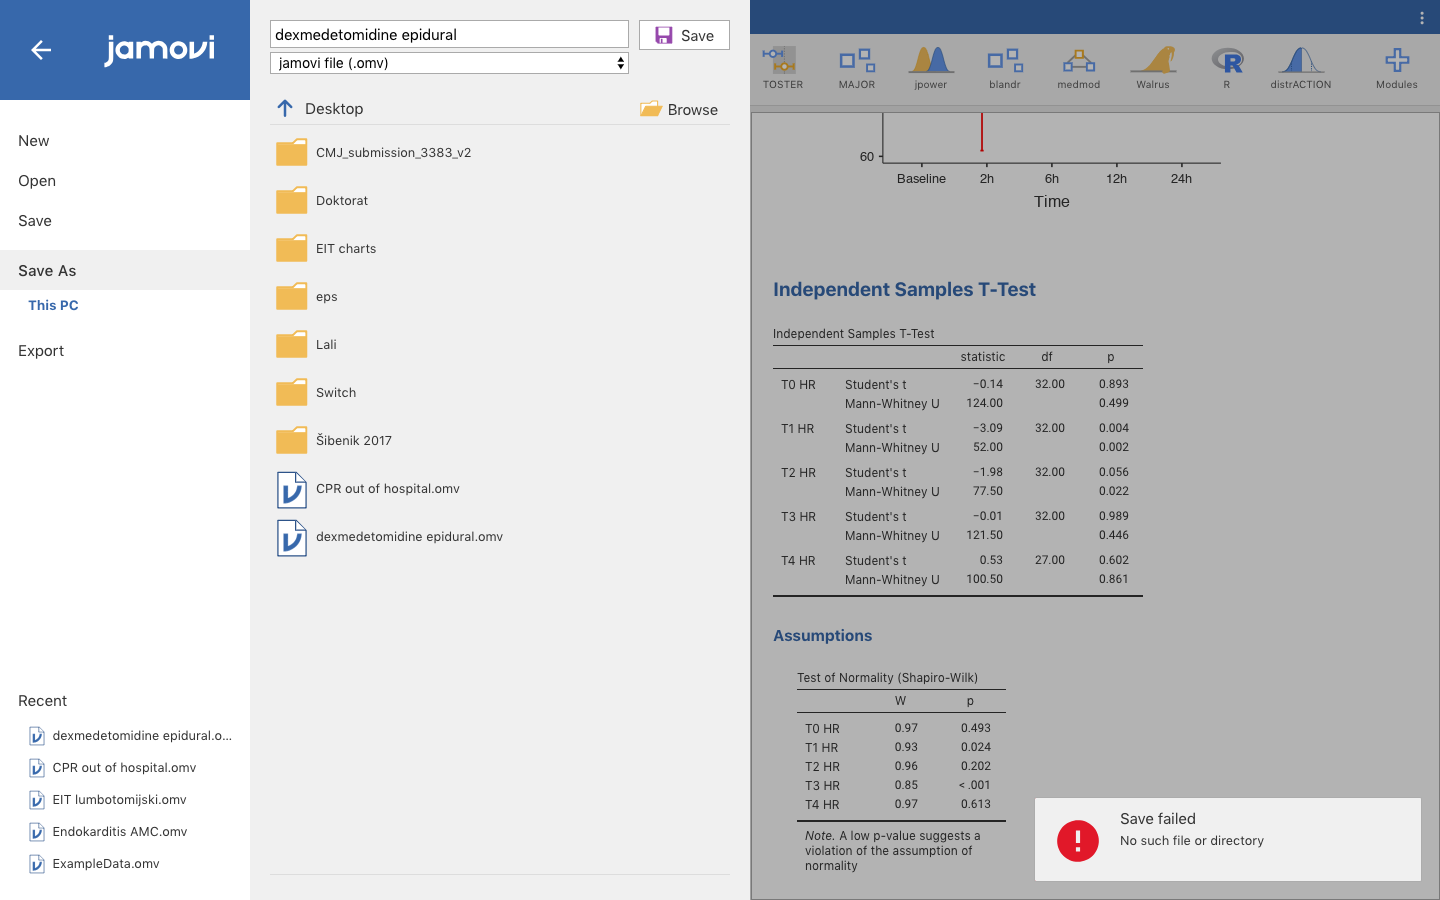Open the Šibenik 2017 folder
Viewport: 1440px width, 900px height.
(x=500, y=441)
